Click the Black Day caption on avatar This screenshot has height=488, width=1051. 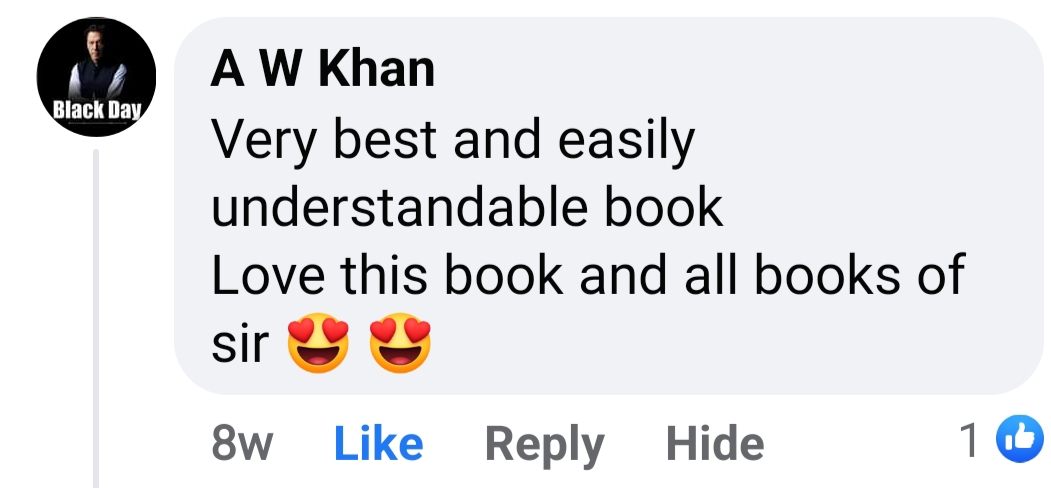97,111
